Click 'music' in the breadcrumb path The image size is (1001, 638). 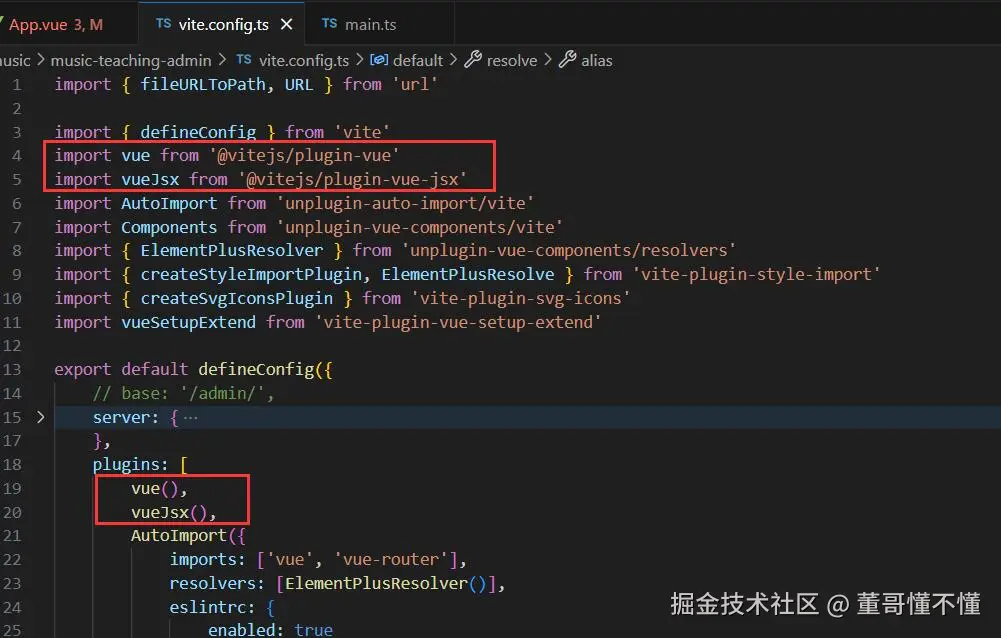[14, 60]
